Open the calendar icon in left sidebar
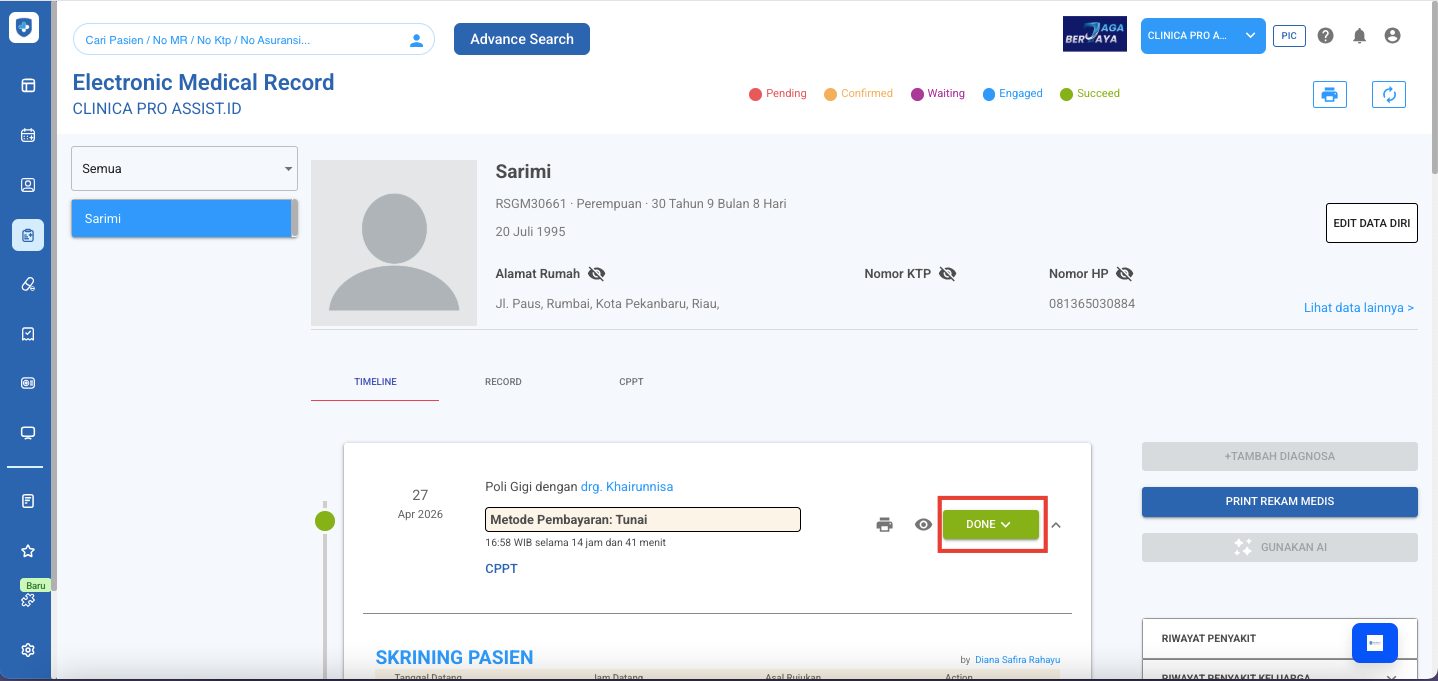 pyautogui.click(x=28, y=135)
